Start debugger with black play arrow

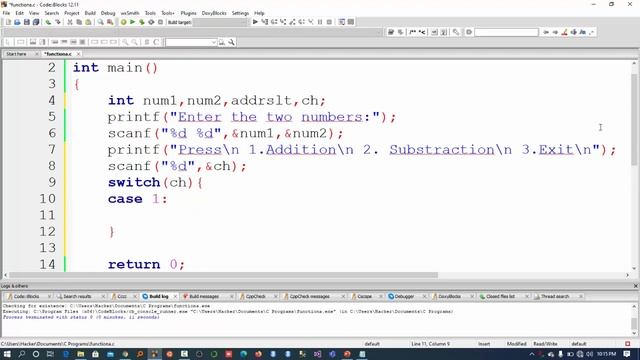click(x=255, y=22)
